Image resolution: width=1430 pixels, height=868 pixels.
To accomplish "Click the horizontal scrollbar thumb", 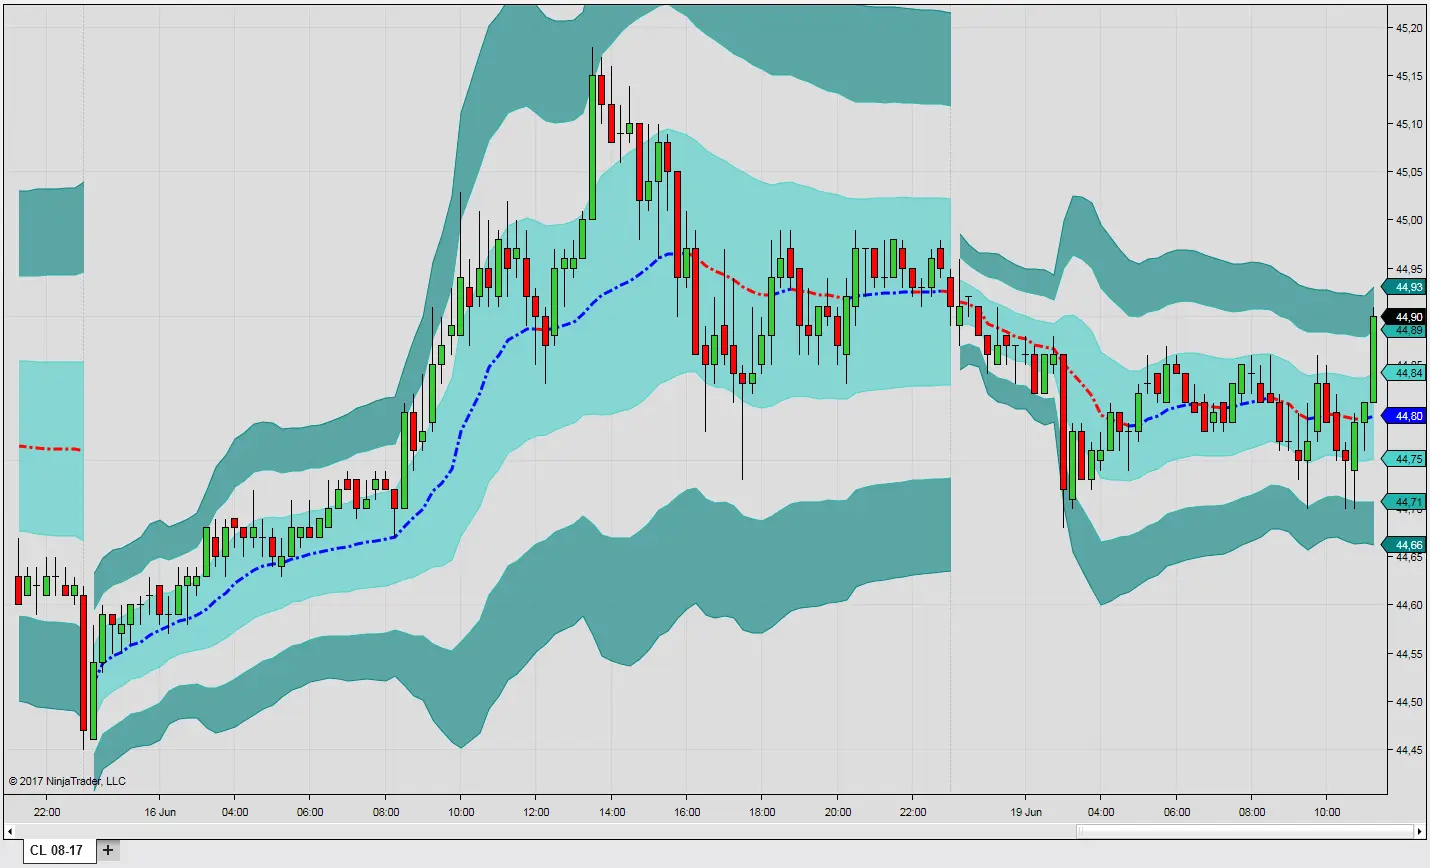I will pos(1244,831).
